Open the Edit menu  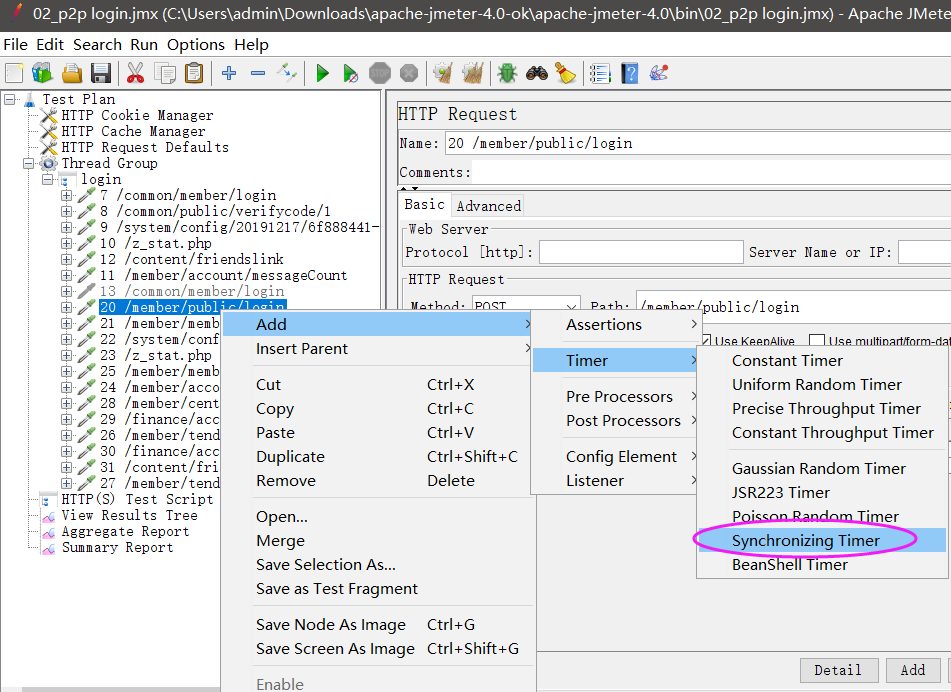(x=50, y=45)
